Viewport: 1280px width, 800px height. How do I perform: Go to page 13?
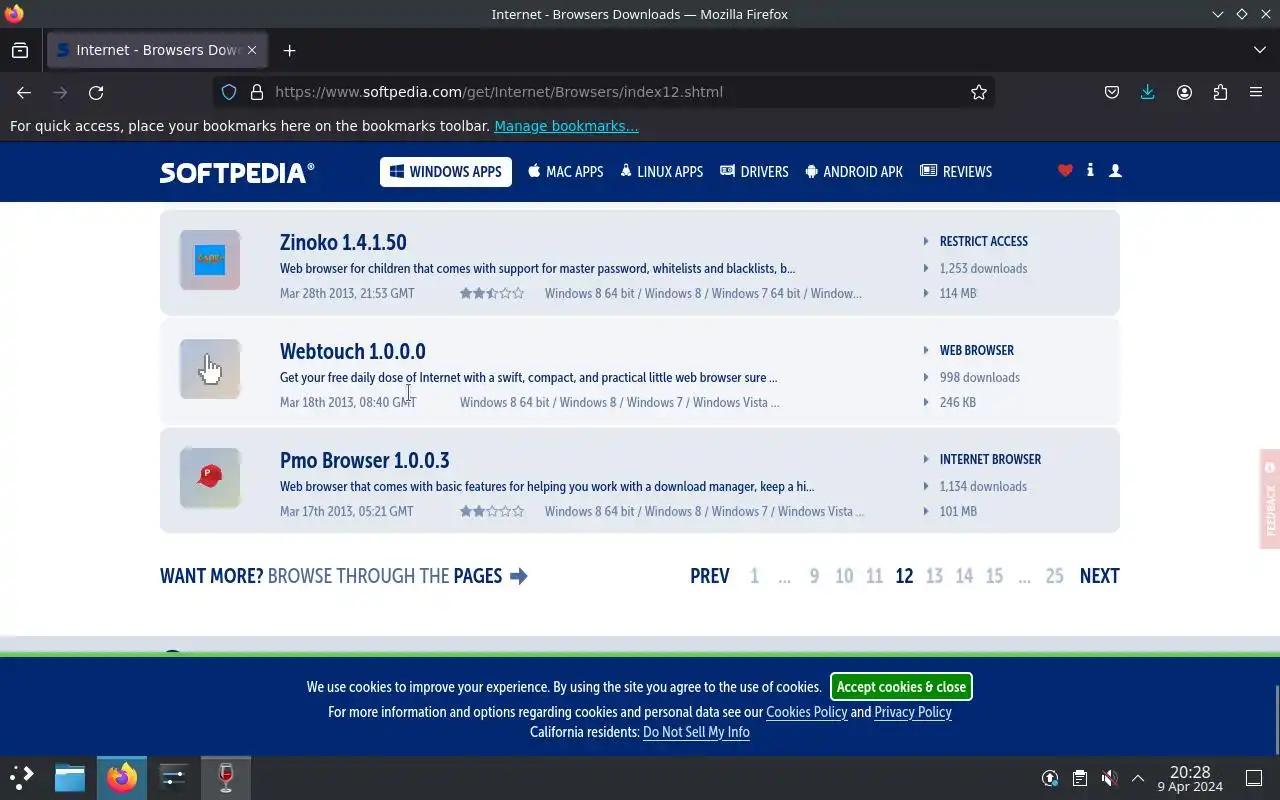pos(934,576)
